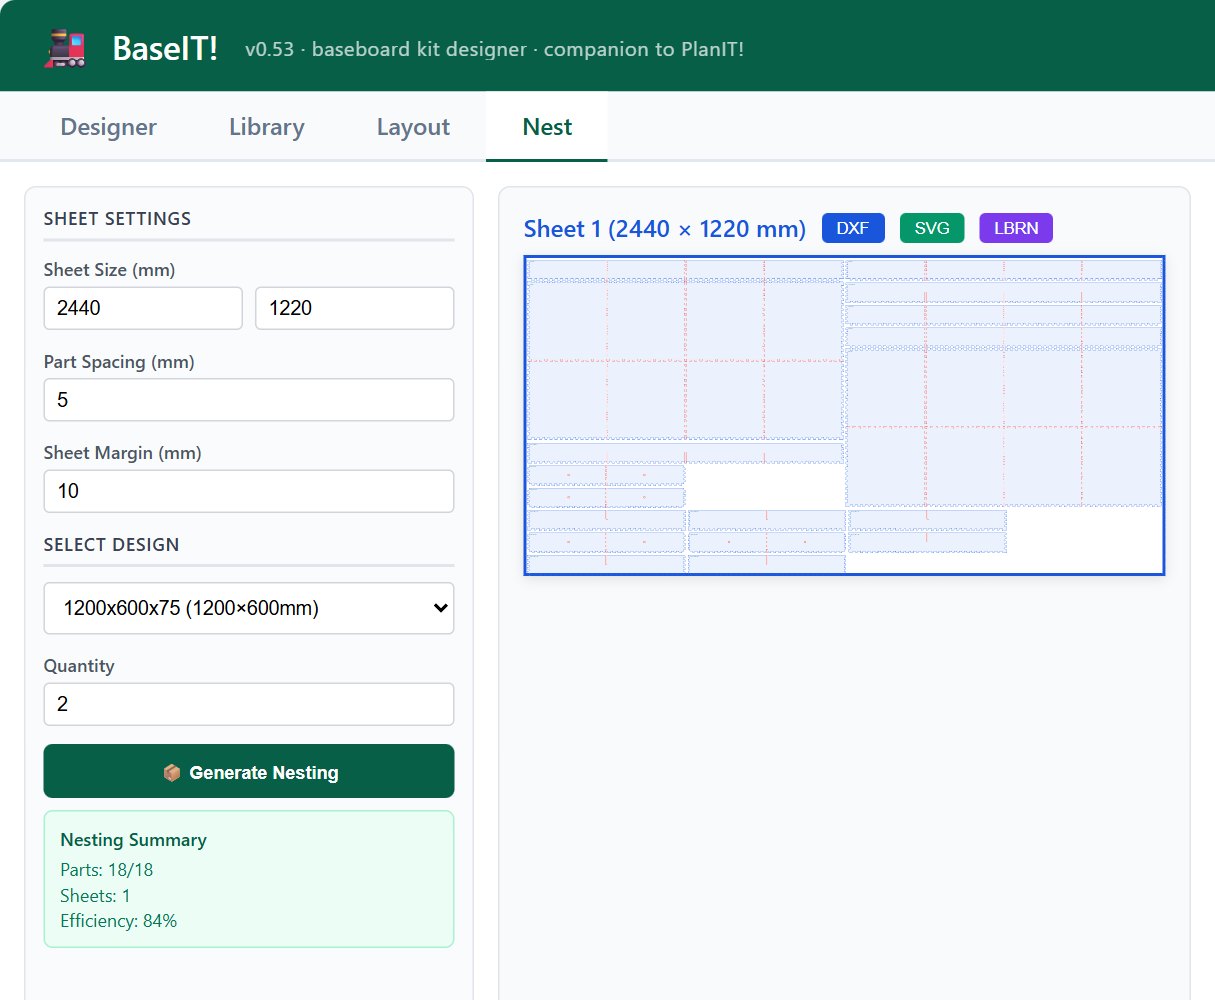The image size is (1215, 1000).
Task: Click the sheet width field showing 2440
Action: [143, 308]
